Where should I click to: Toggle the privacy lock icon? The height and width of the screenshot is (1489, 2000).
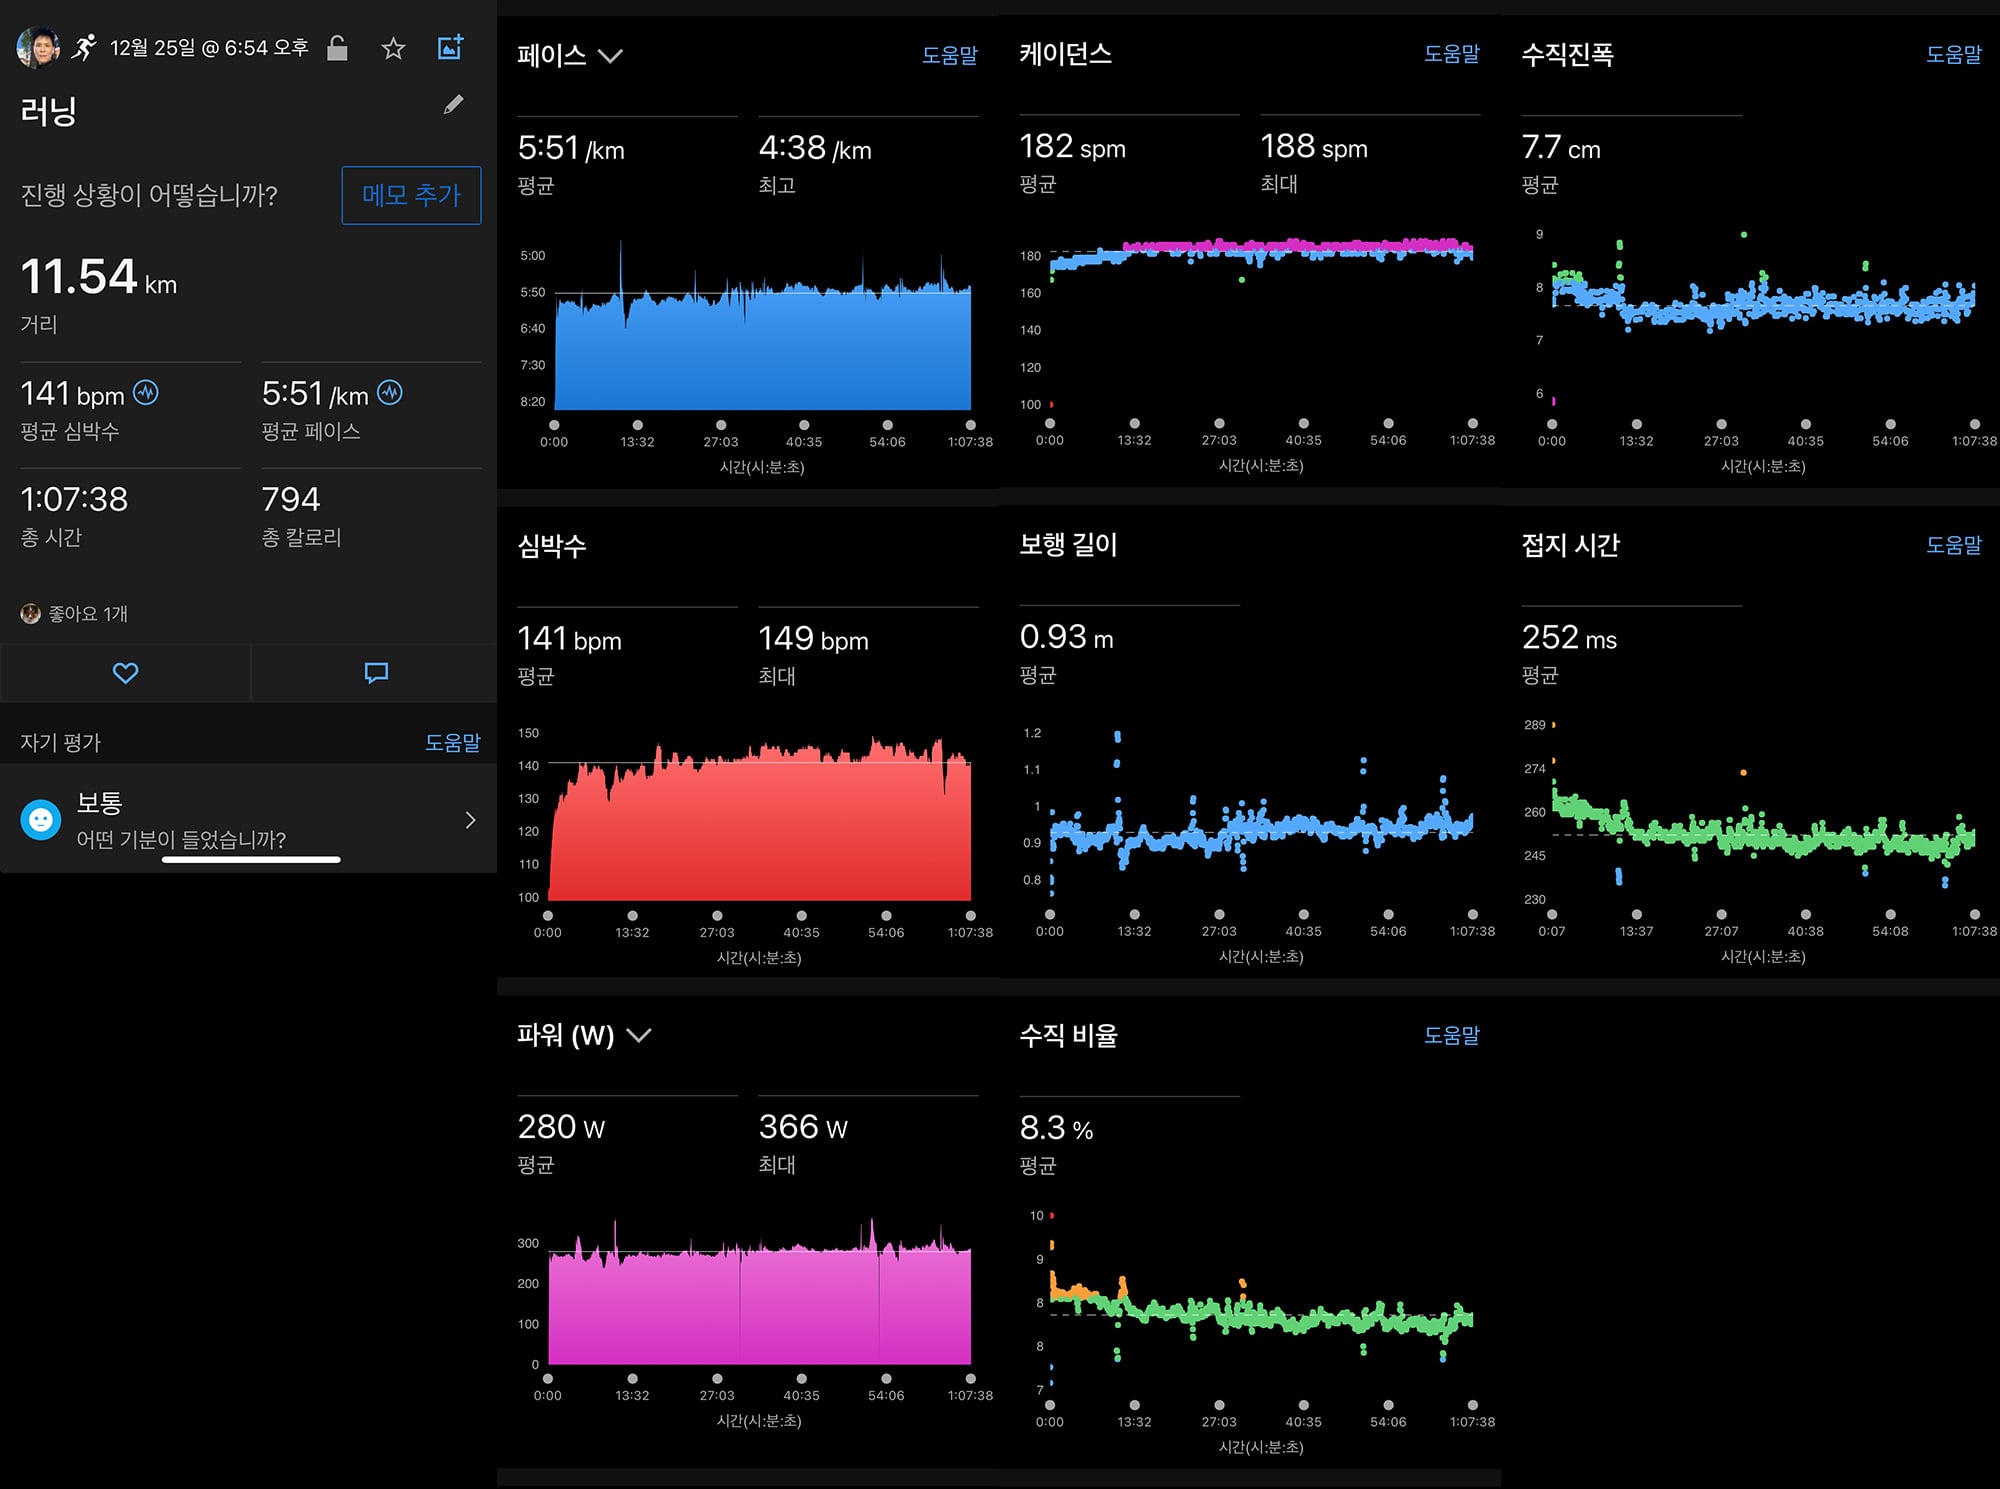coord(337,47)
